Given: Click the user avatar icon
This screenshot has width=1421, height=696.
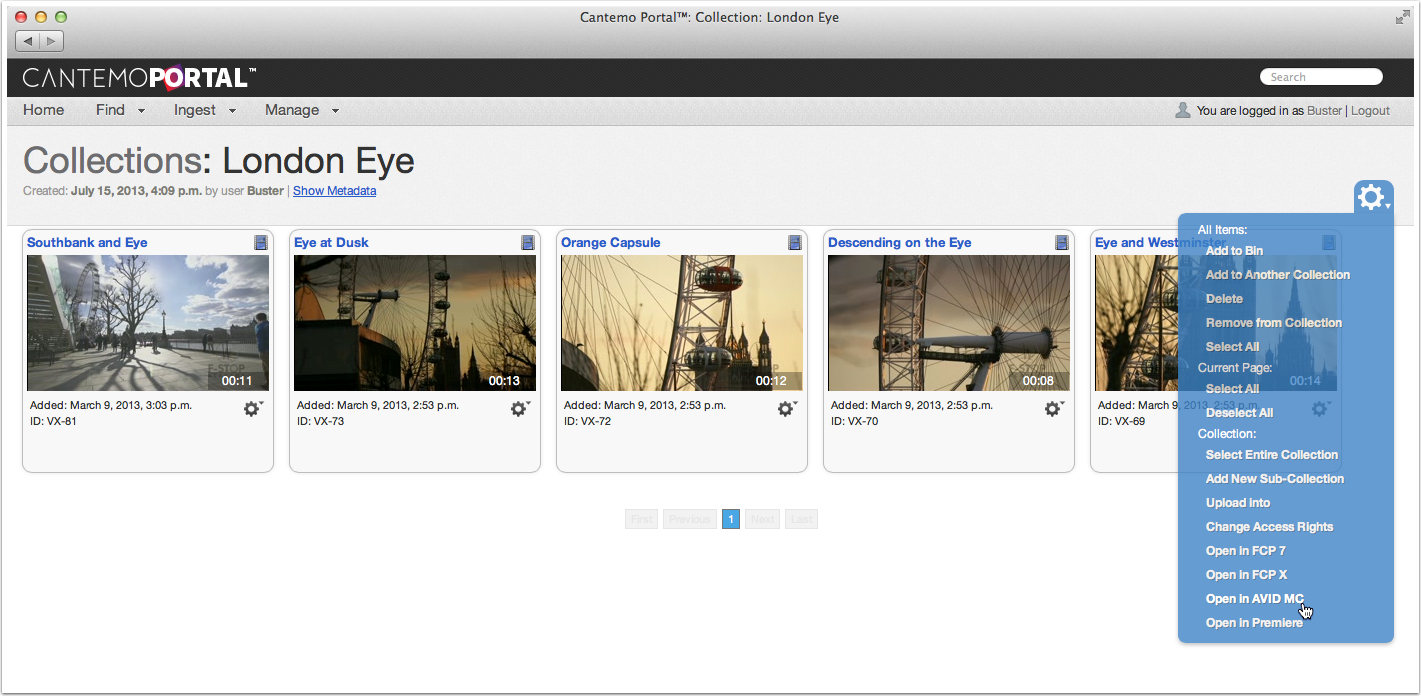Looking at the screenshot, I should tap(1183, 110).
